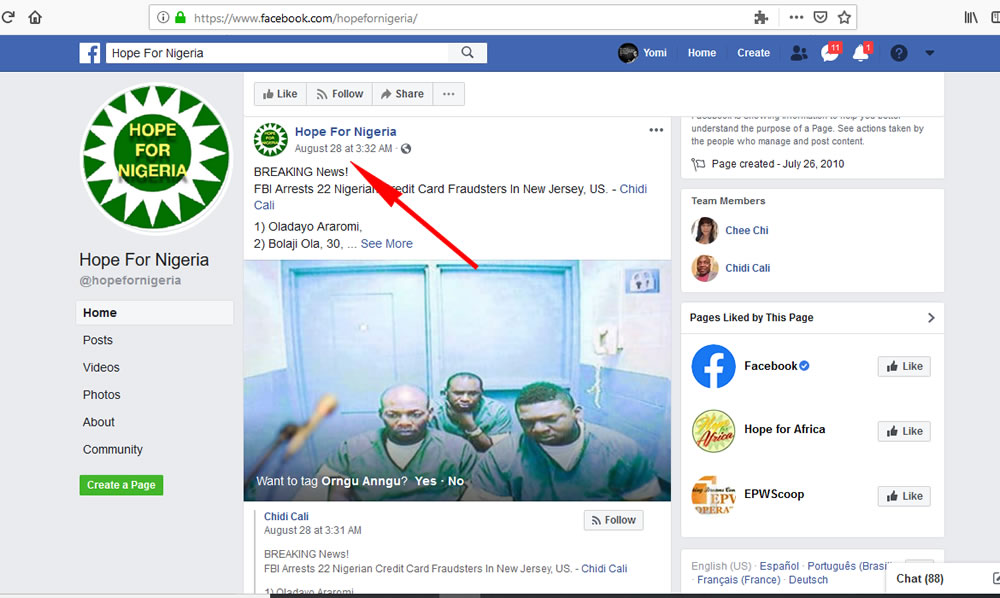Image resolution: width=1000 pixels, height=598 pixels.
Task: Switch language to Español
Action: (x=779, y=566)
